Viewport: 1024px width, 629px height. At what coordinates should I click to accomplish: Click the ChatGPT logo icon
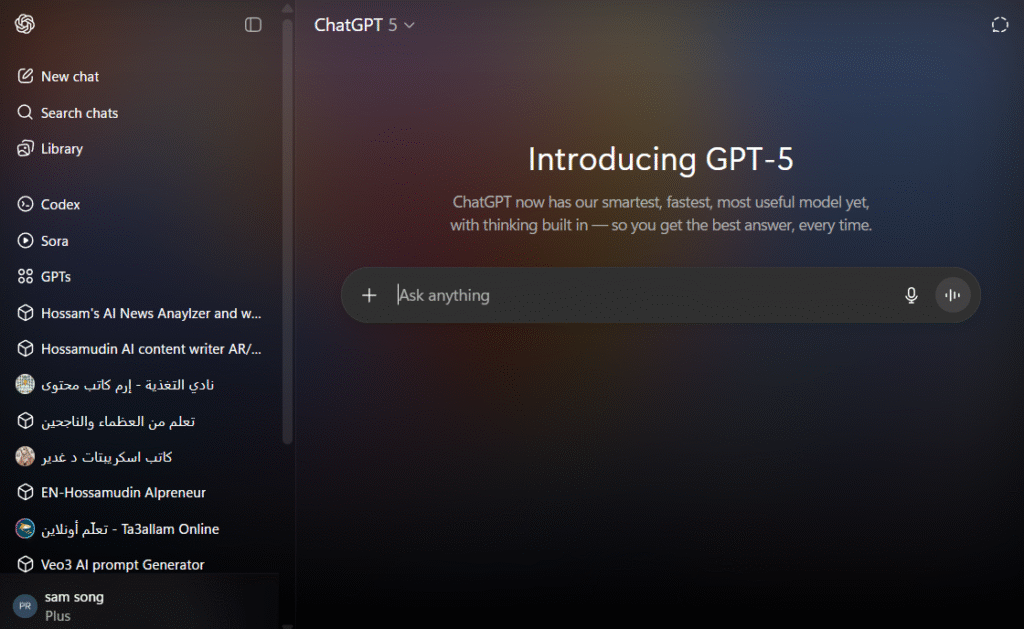click(25, 24)
